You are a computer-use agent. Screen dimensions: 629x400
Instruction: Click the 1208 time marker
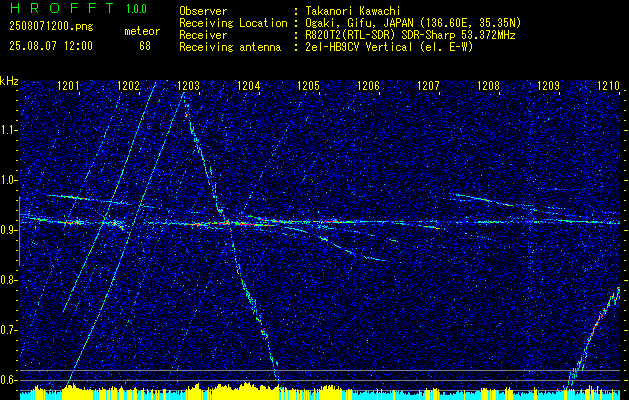coord(489,85)
